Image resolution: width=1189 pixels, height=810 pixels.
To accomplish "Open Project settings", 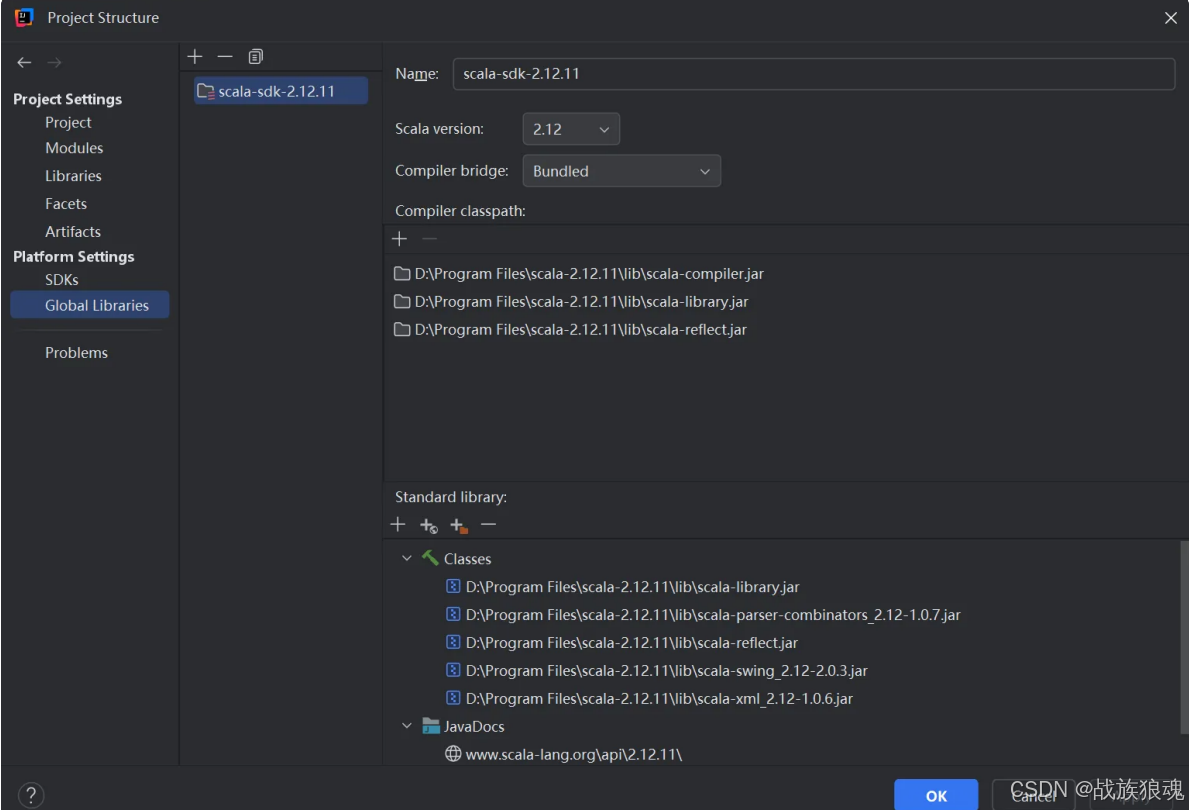I will (68, 122).
